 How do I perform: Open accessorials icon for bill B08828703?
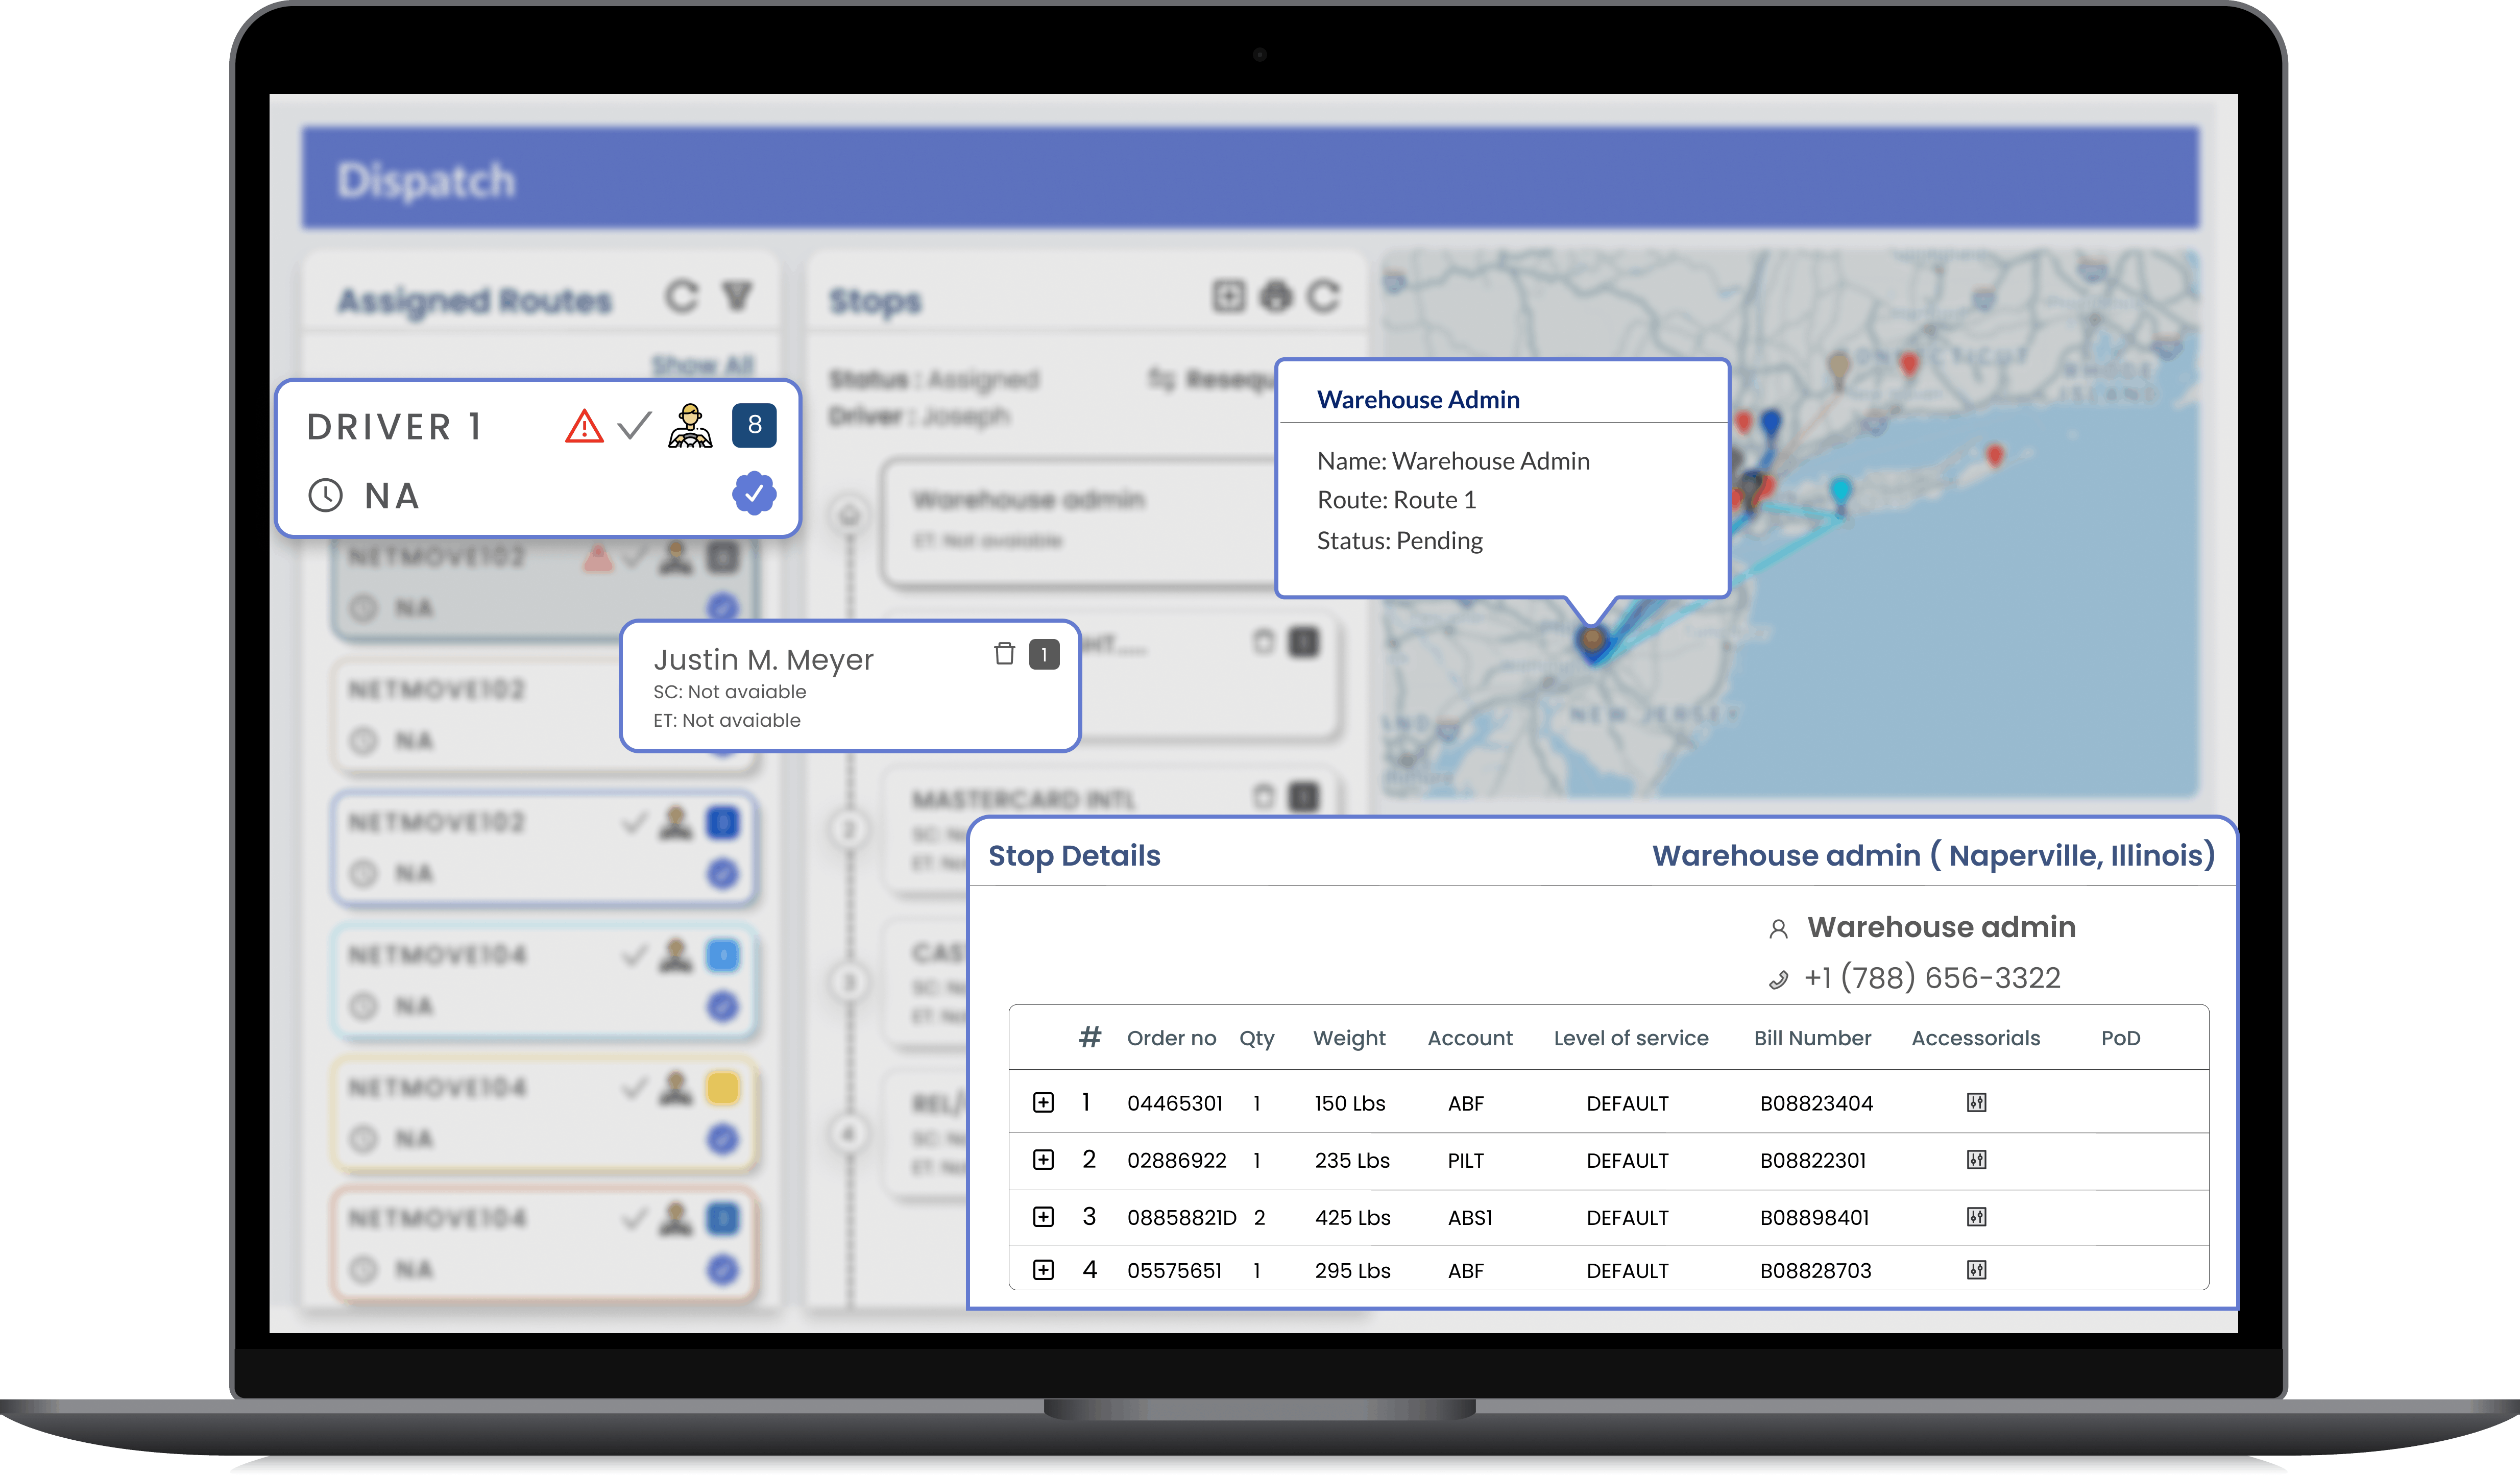coord(1976,1269)
